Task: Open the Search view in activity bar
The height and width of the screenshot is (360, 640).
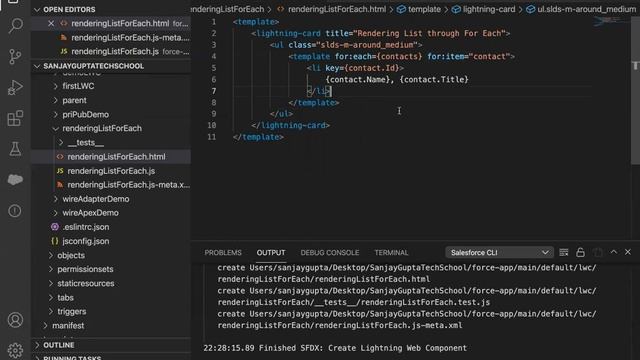Action: pyautogui.click(x=15, y=25)
